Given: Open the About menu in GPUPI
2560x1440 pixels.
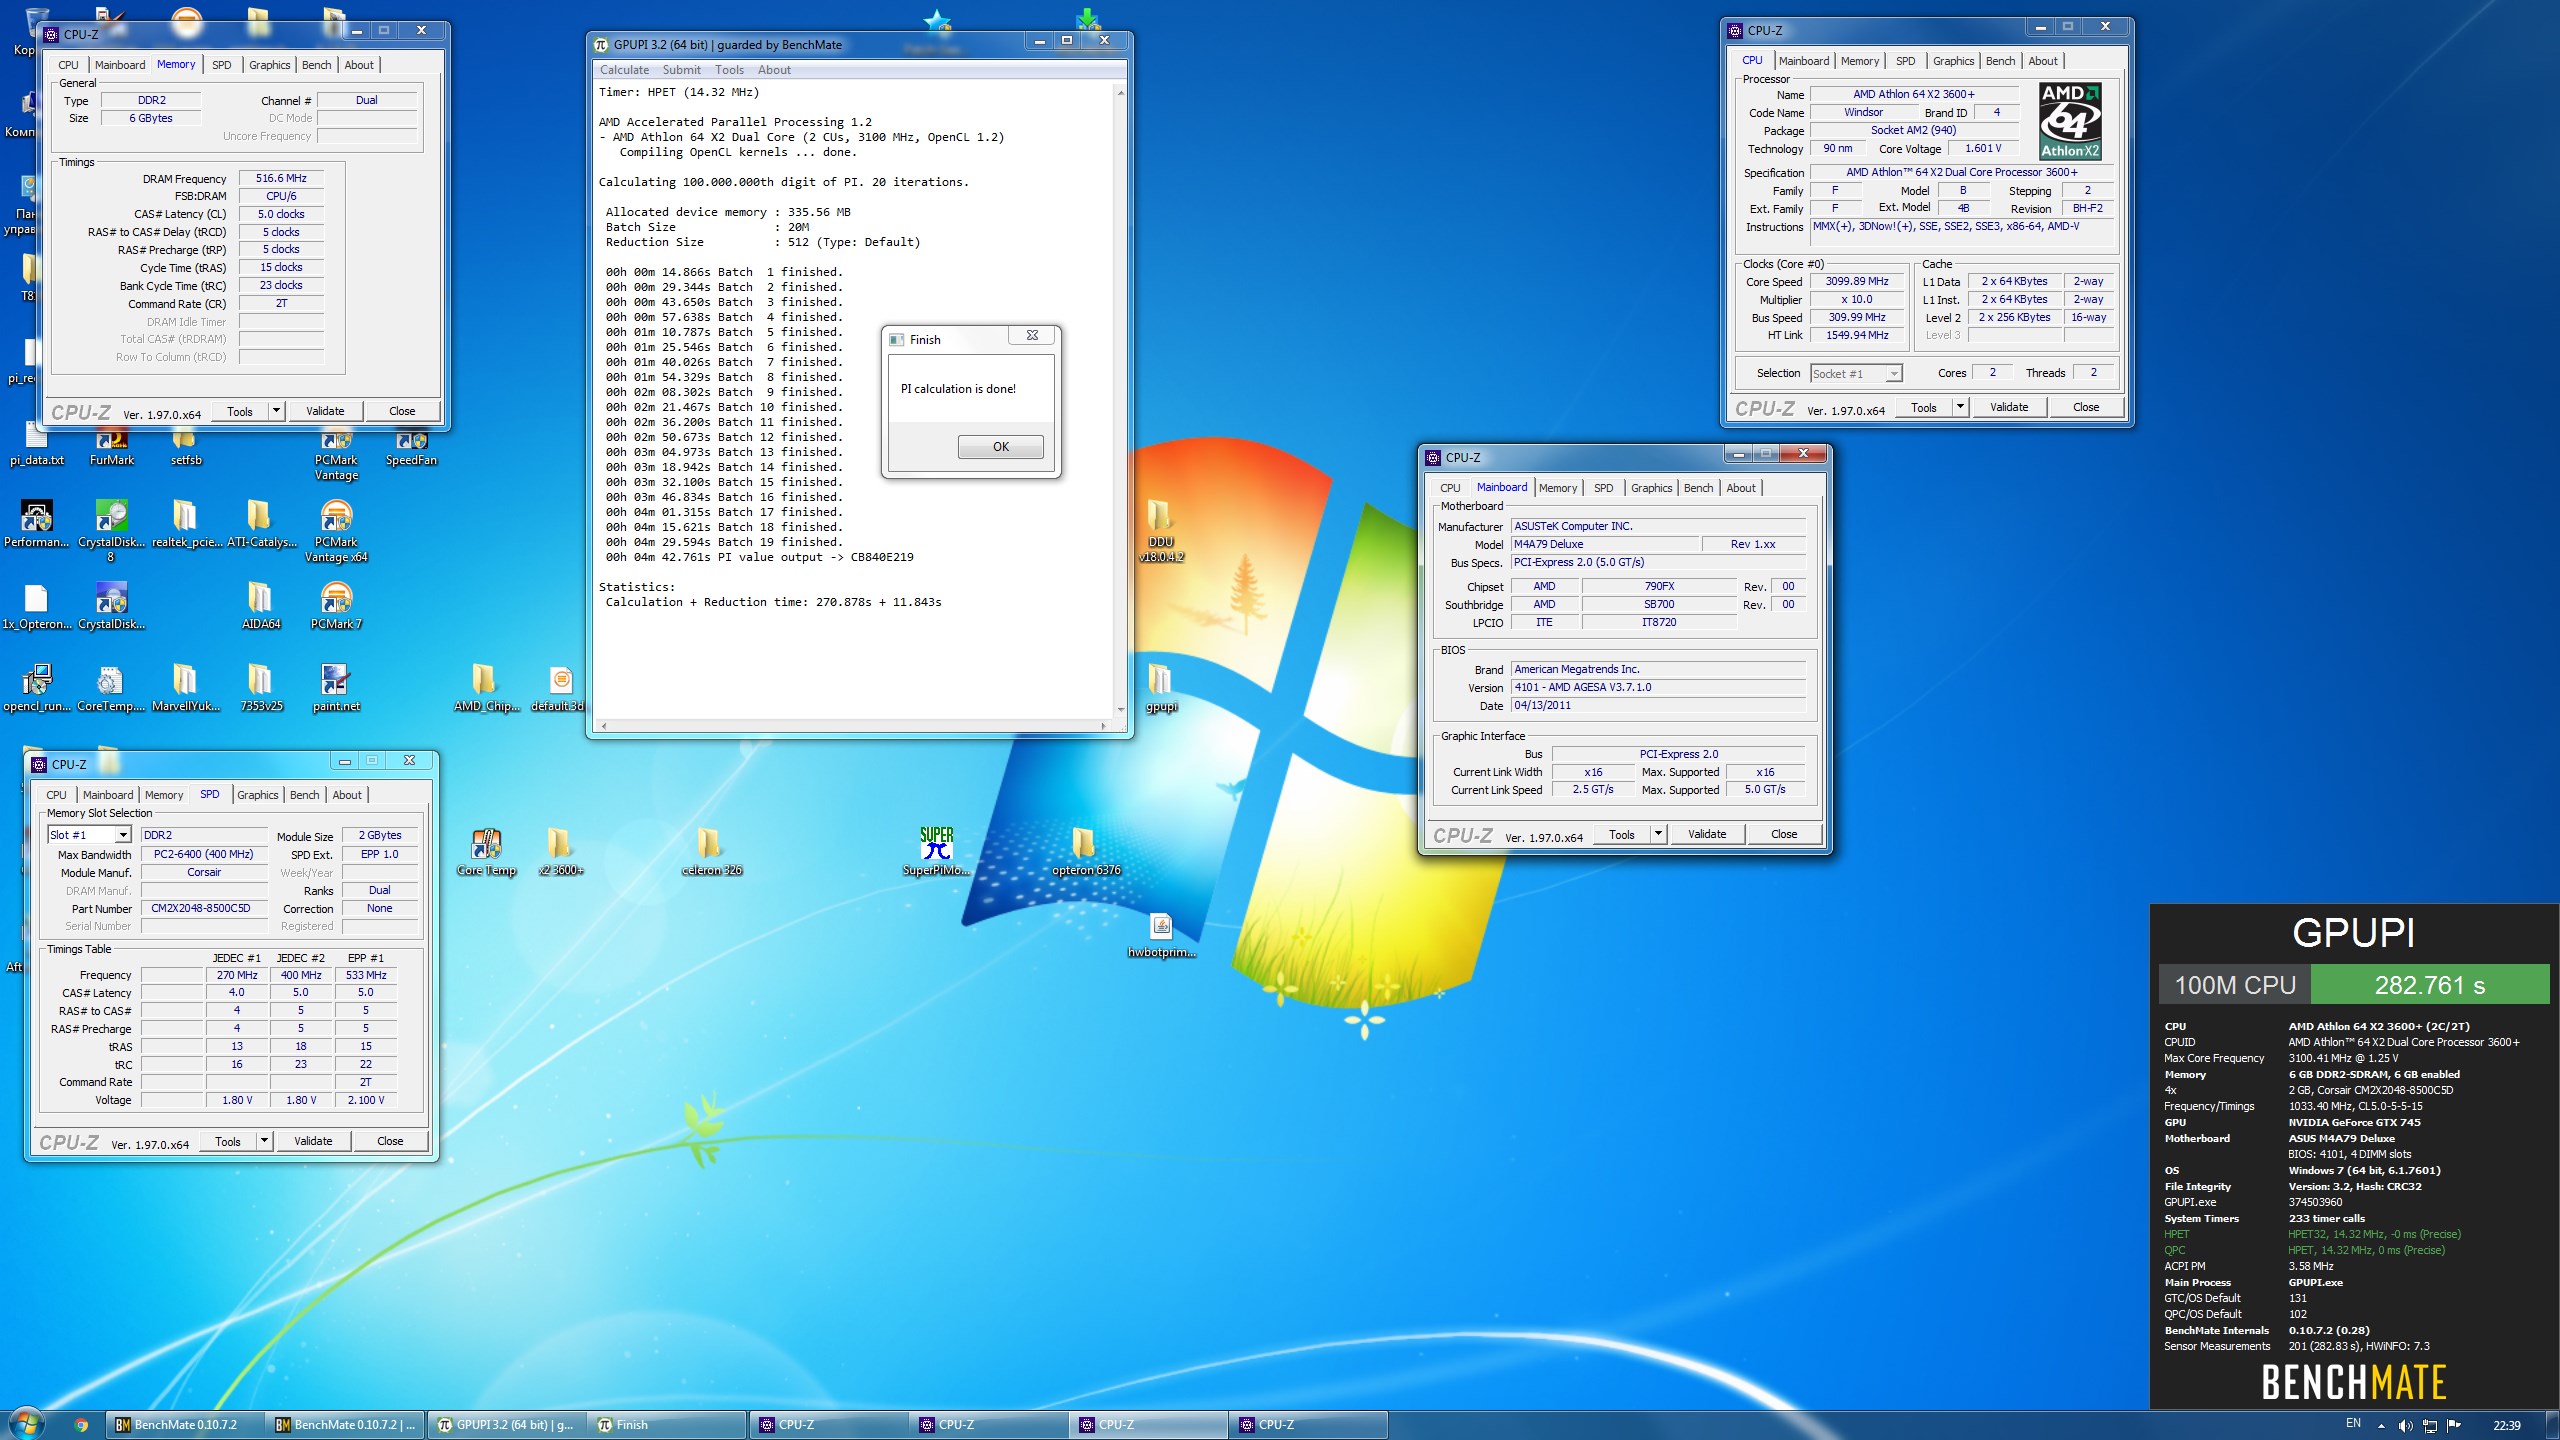Looking at the screenshot, I should (774, 70).
